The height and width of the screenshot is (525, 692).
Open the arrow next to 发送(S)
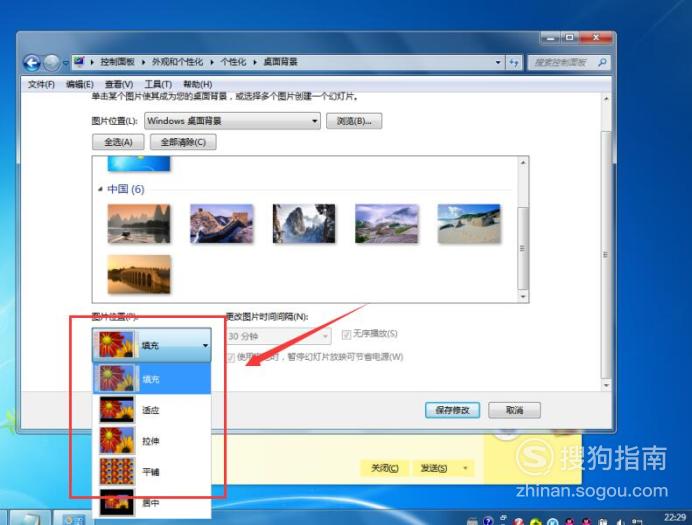coord(465,468)
